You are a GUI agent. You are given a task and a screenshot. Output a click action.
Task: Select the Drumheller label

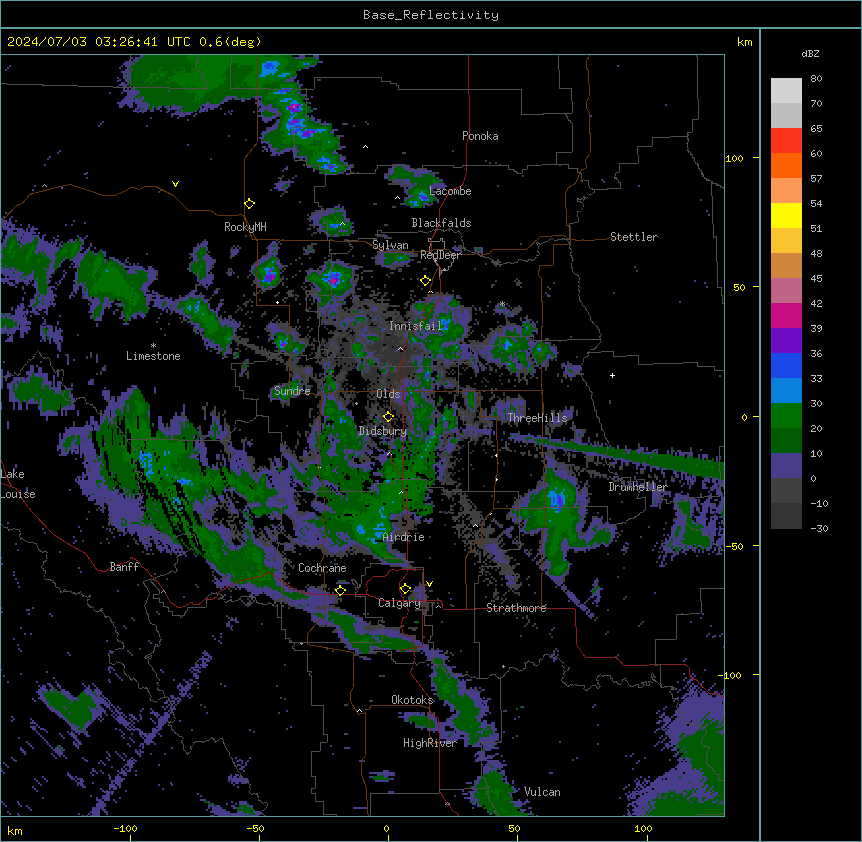coord(638,487)
